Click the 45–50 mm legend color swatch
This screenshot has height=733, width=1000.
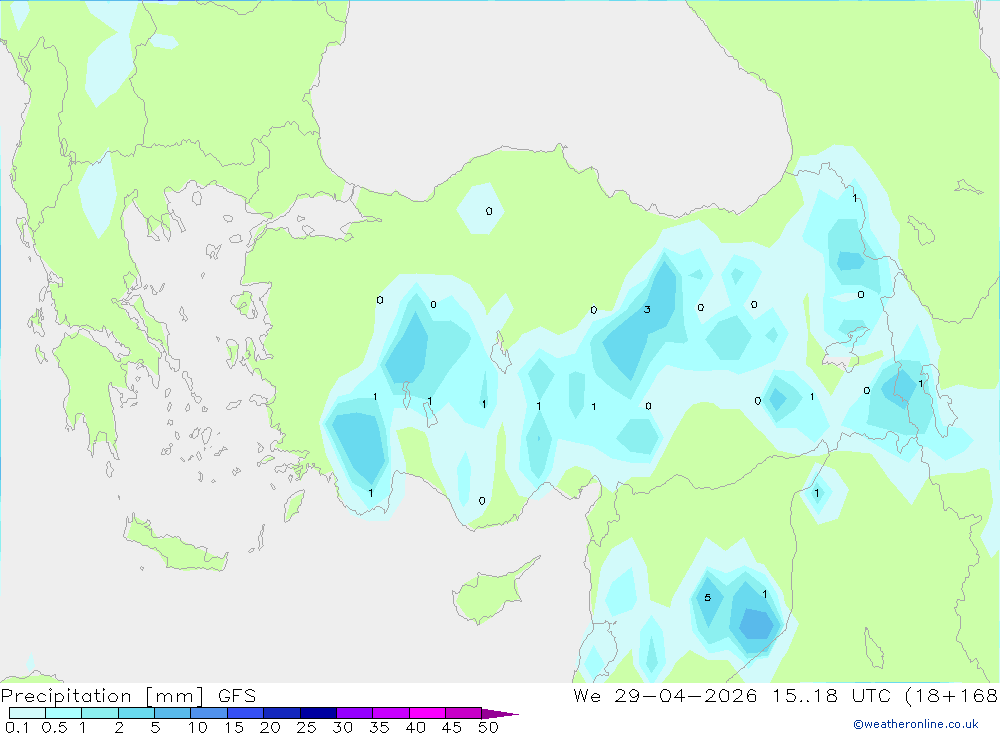(464, 713)
